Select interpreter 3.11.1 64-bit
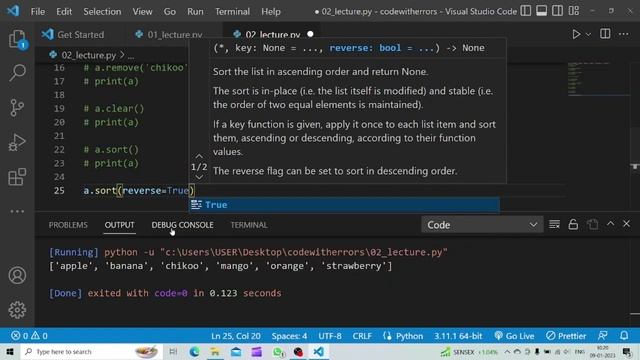 point(458,336)
